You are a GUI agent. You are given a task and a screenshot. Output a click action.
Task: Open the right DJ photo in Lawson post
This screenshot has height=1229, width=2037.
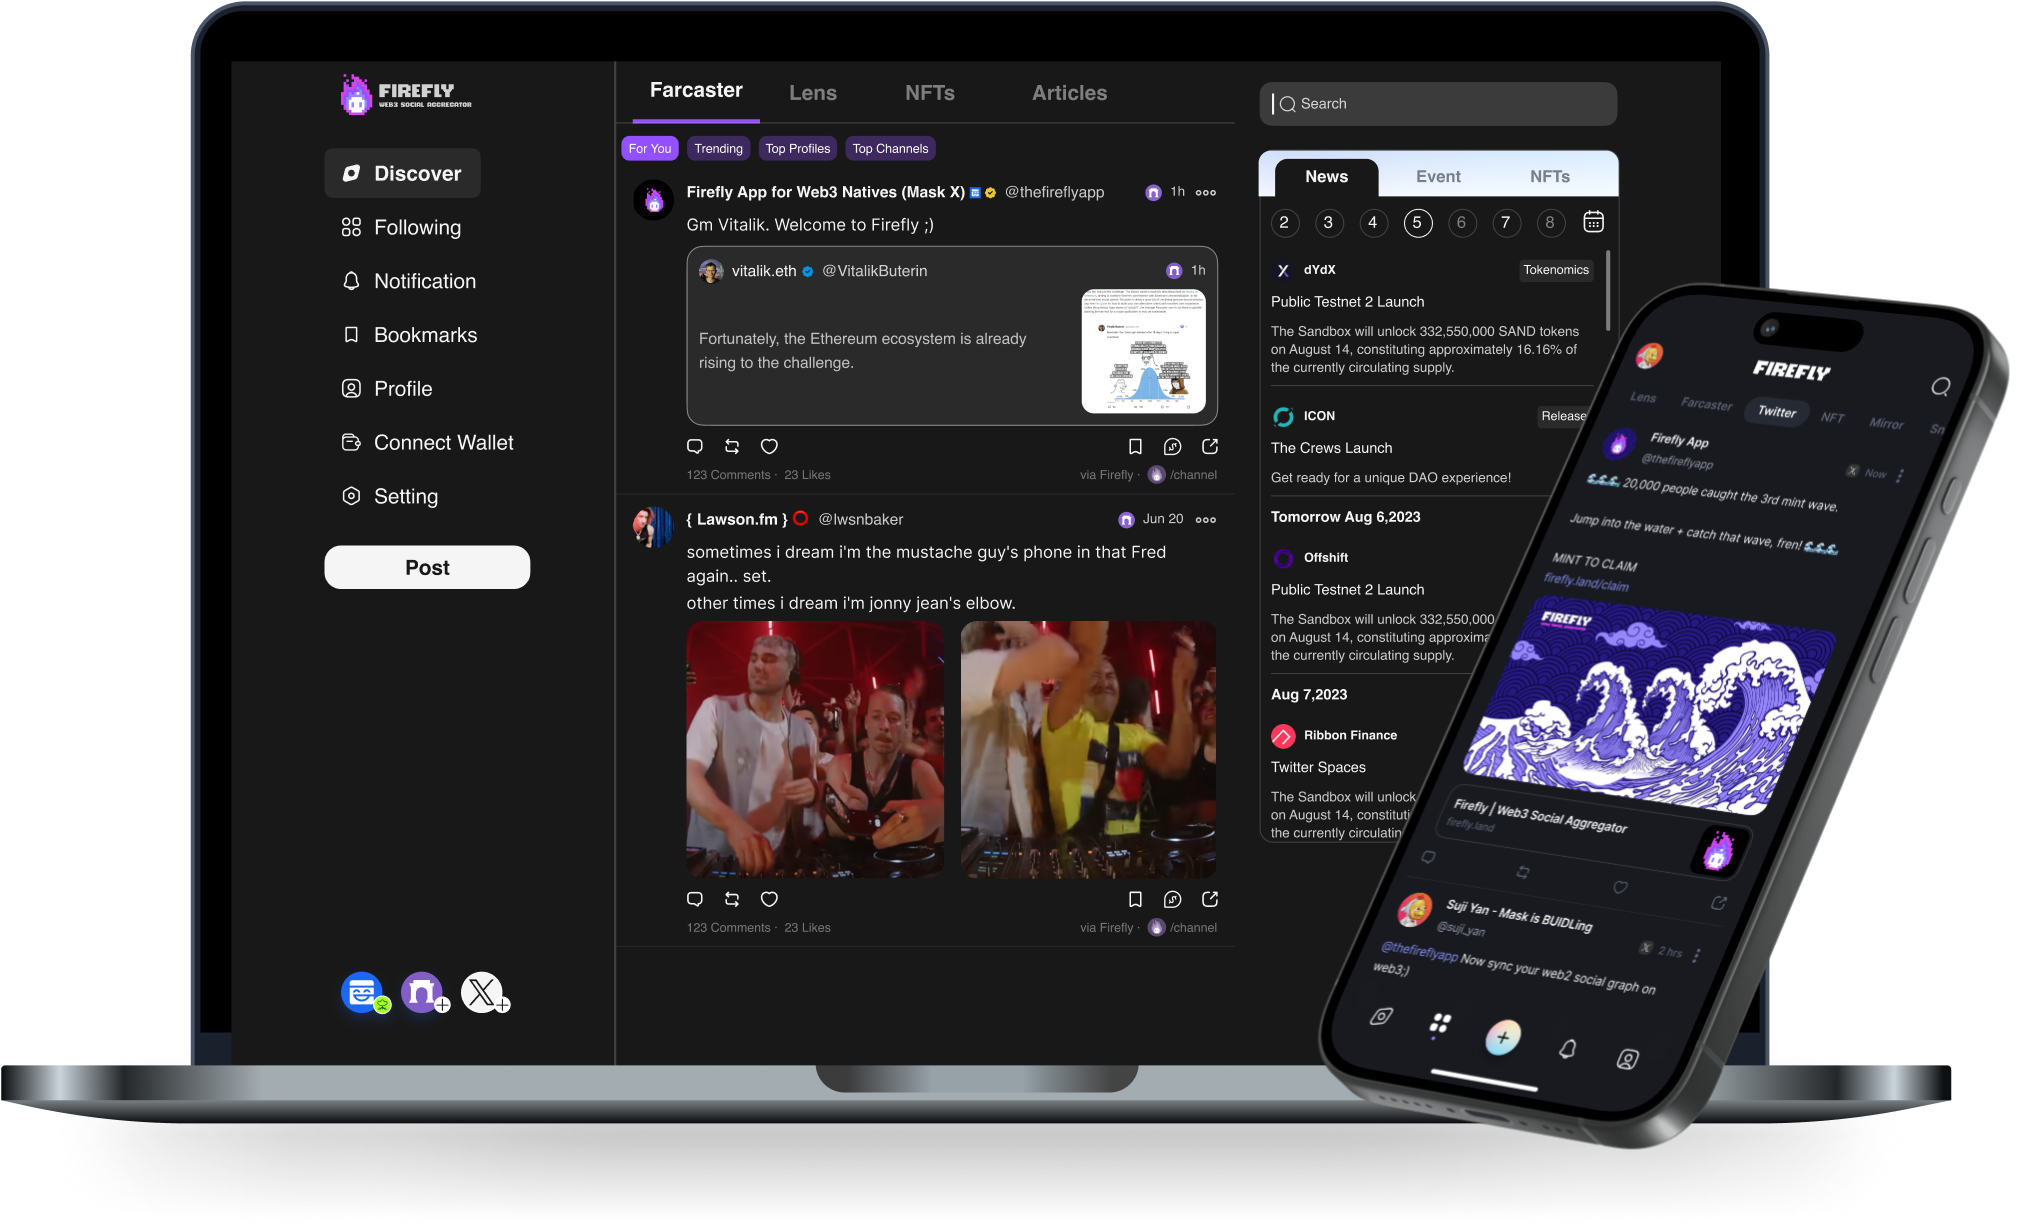point(1089,750)
